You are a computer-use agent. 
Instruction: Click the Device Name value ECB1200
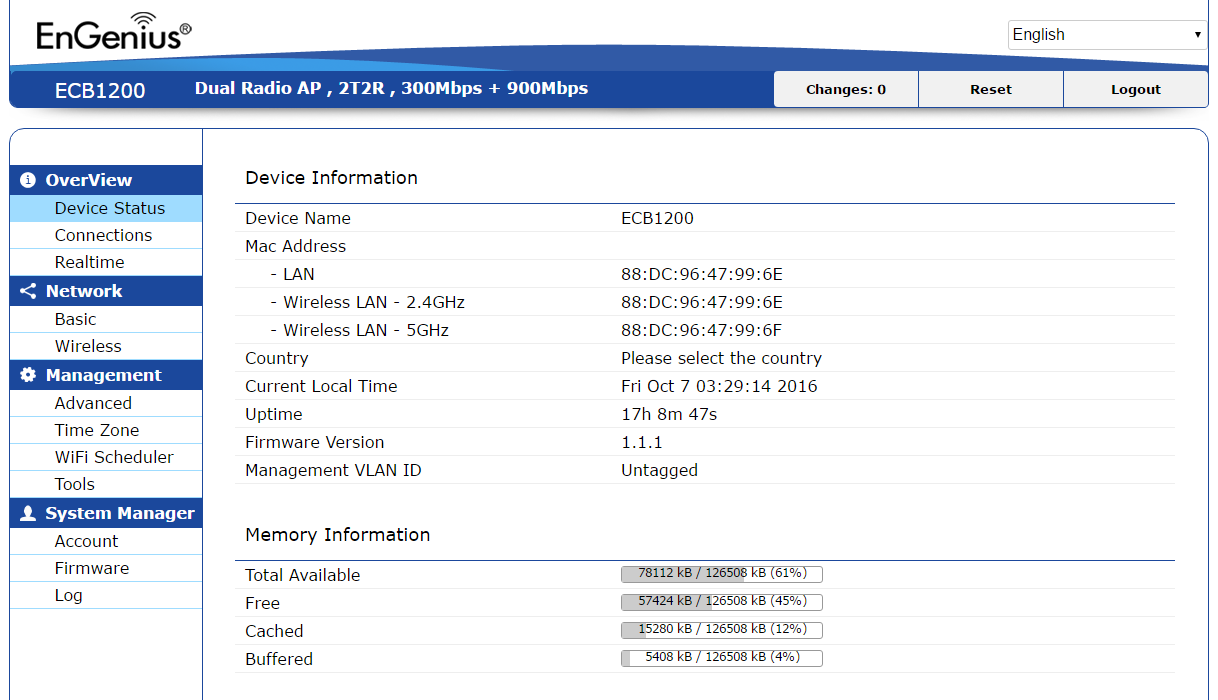pyautogui.click(x=657, y=218)
